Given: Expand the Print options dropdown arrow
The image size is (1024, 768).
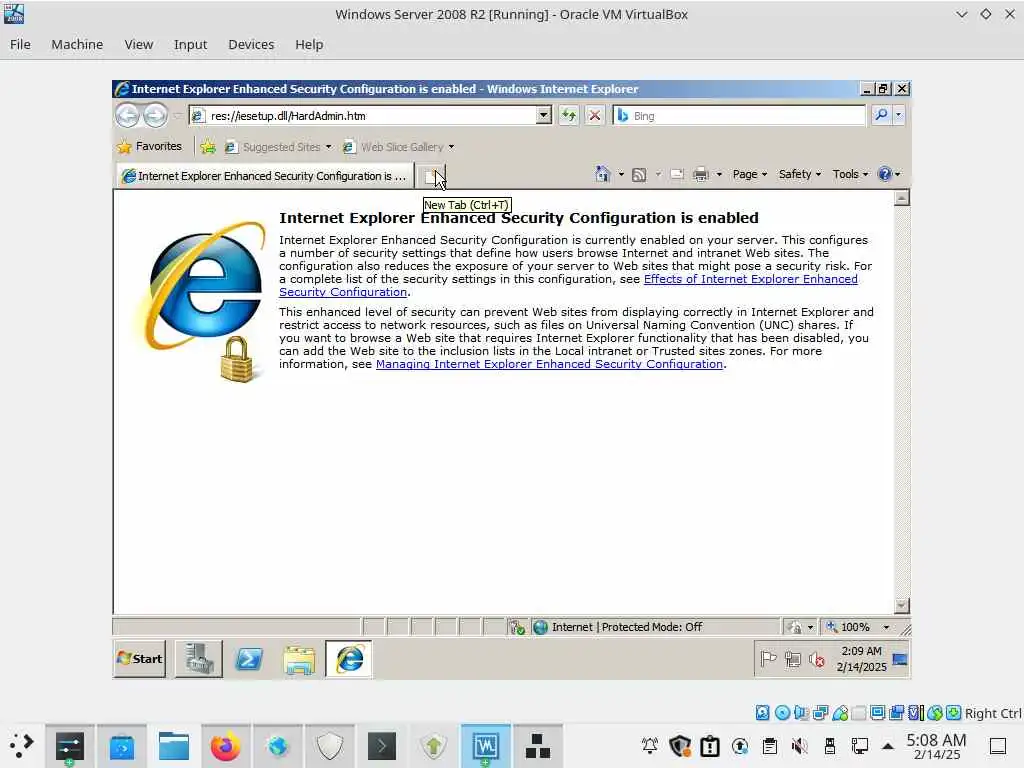Looking at the screenshot, I should [719, 174].
